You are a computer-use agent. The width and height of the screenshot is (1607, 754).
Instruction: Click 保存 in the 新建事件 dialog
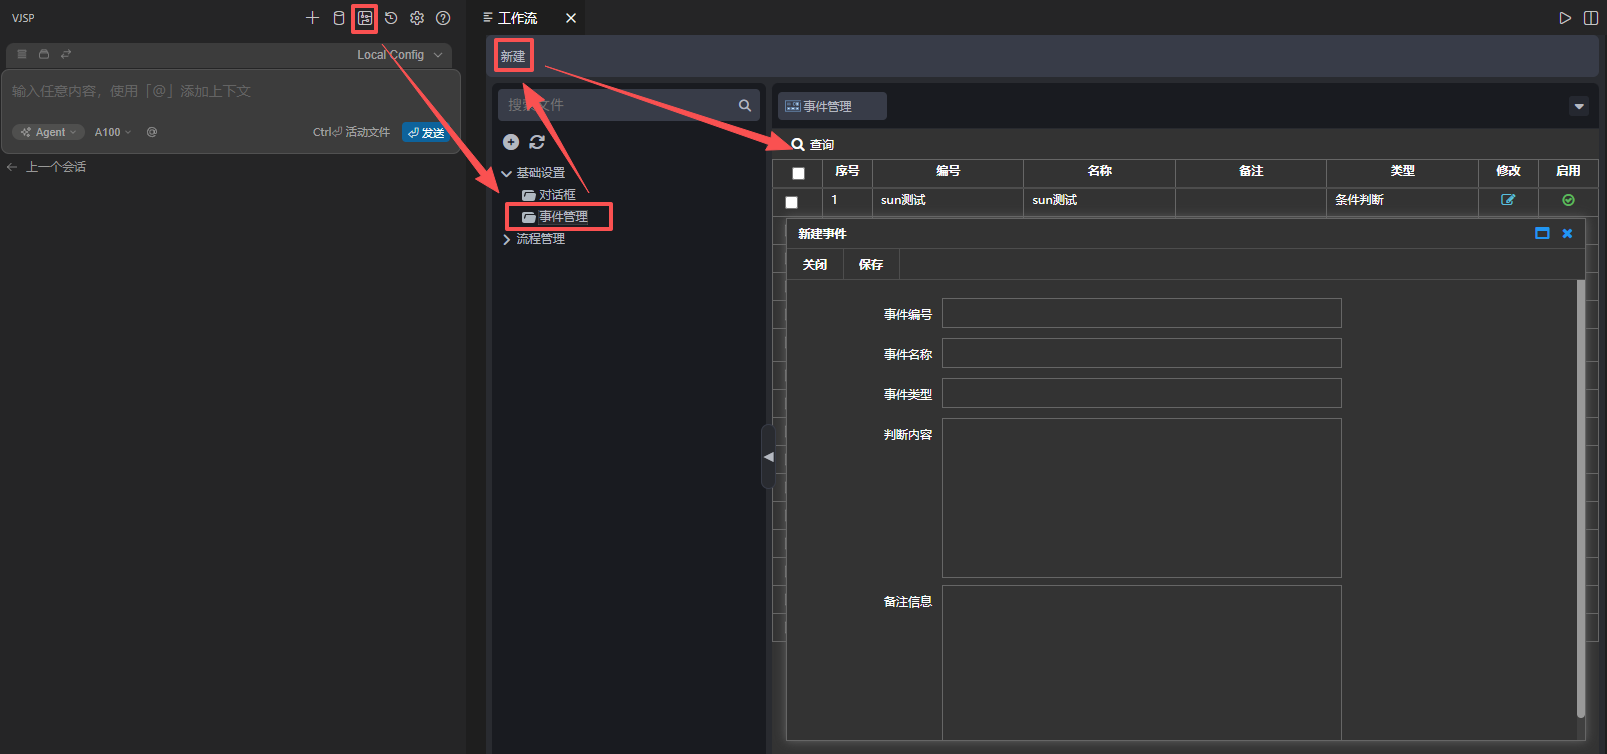coord(871,265)
